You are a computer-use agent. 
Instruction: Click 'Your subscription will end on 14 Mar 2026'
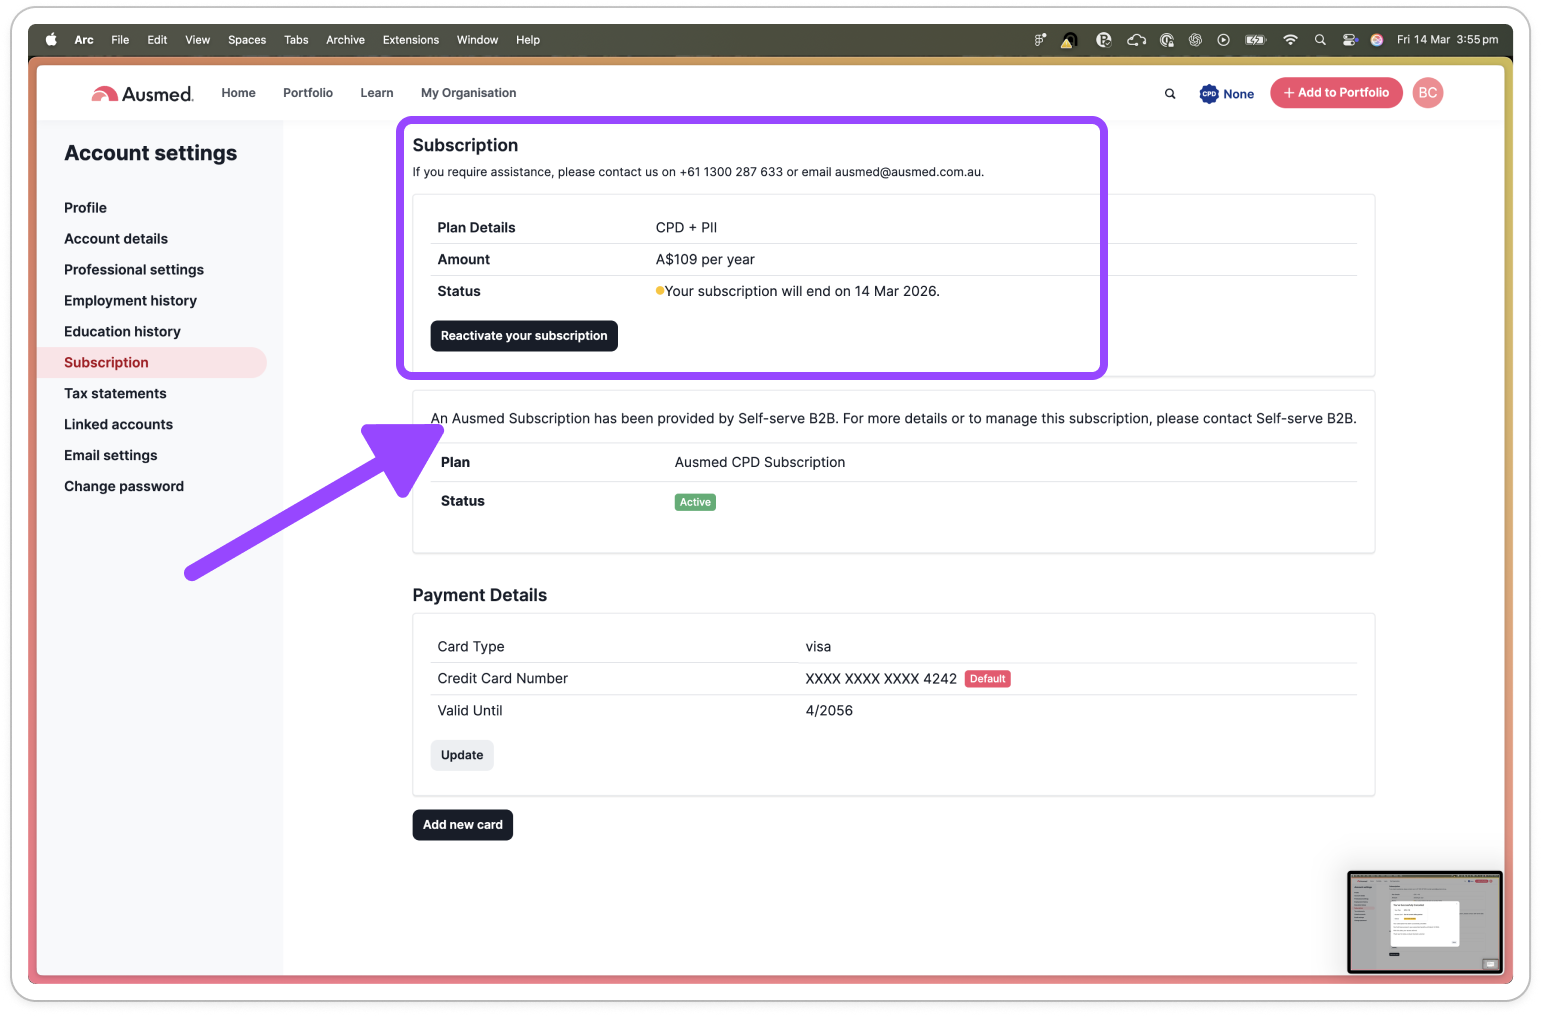pos(802,292)
